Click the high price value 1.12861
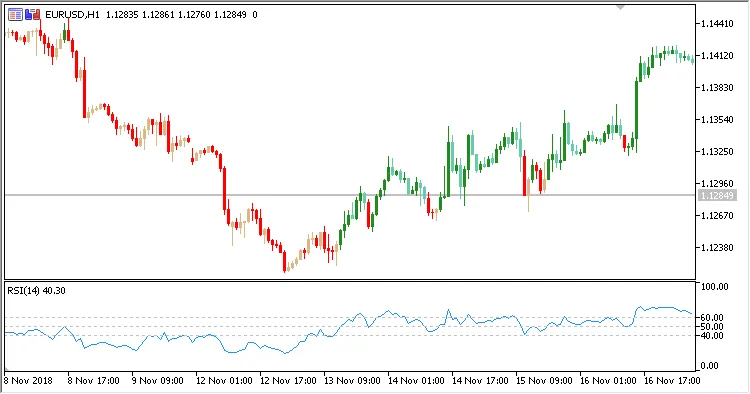 (158, 15)
